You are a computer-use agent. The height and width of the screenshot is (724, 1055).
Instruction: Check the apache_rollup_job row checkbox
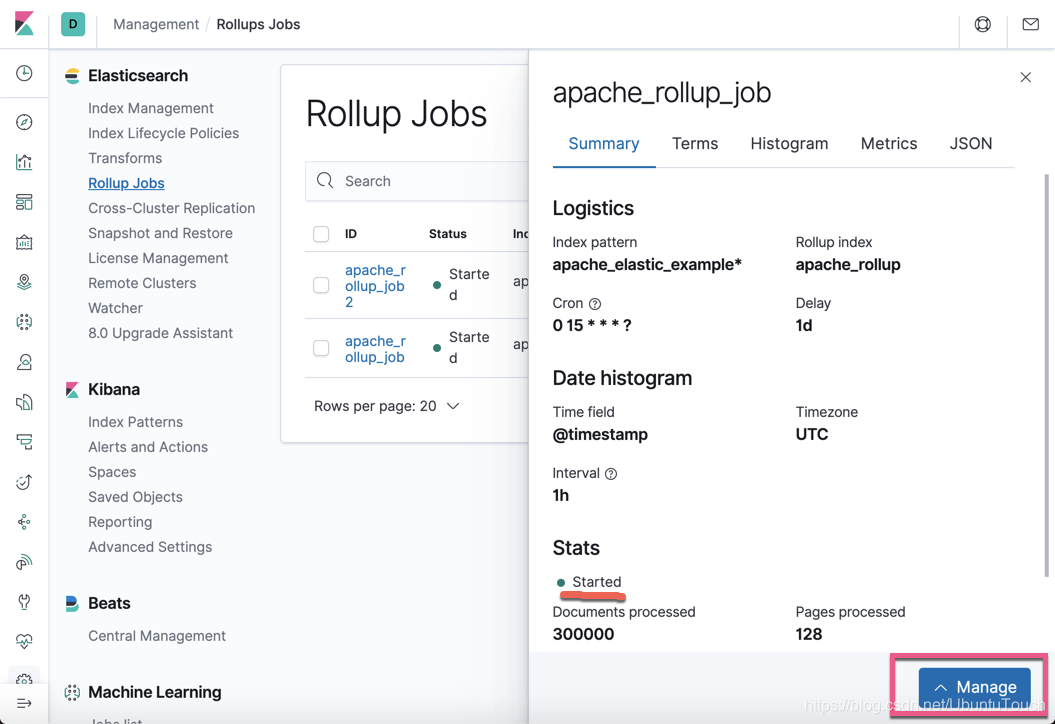(321, 348)
